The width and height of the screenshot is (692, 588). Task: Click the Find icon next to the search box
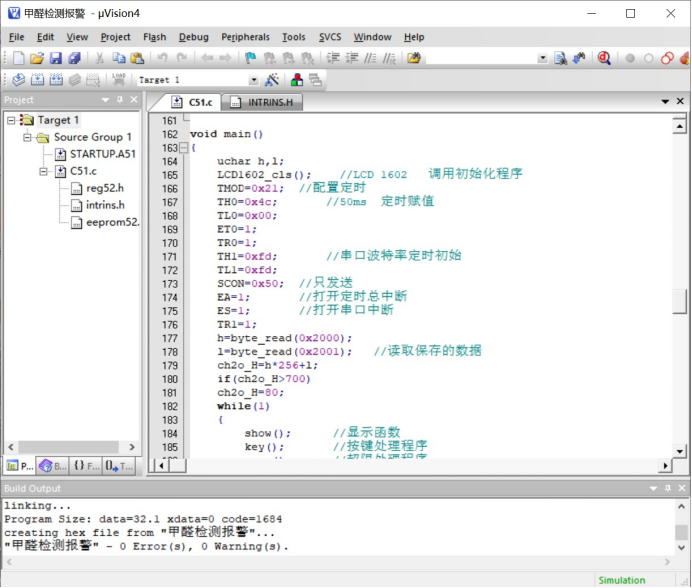(x=560, y=58)
